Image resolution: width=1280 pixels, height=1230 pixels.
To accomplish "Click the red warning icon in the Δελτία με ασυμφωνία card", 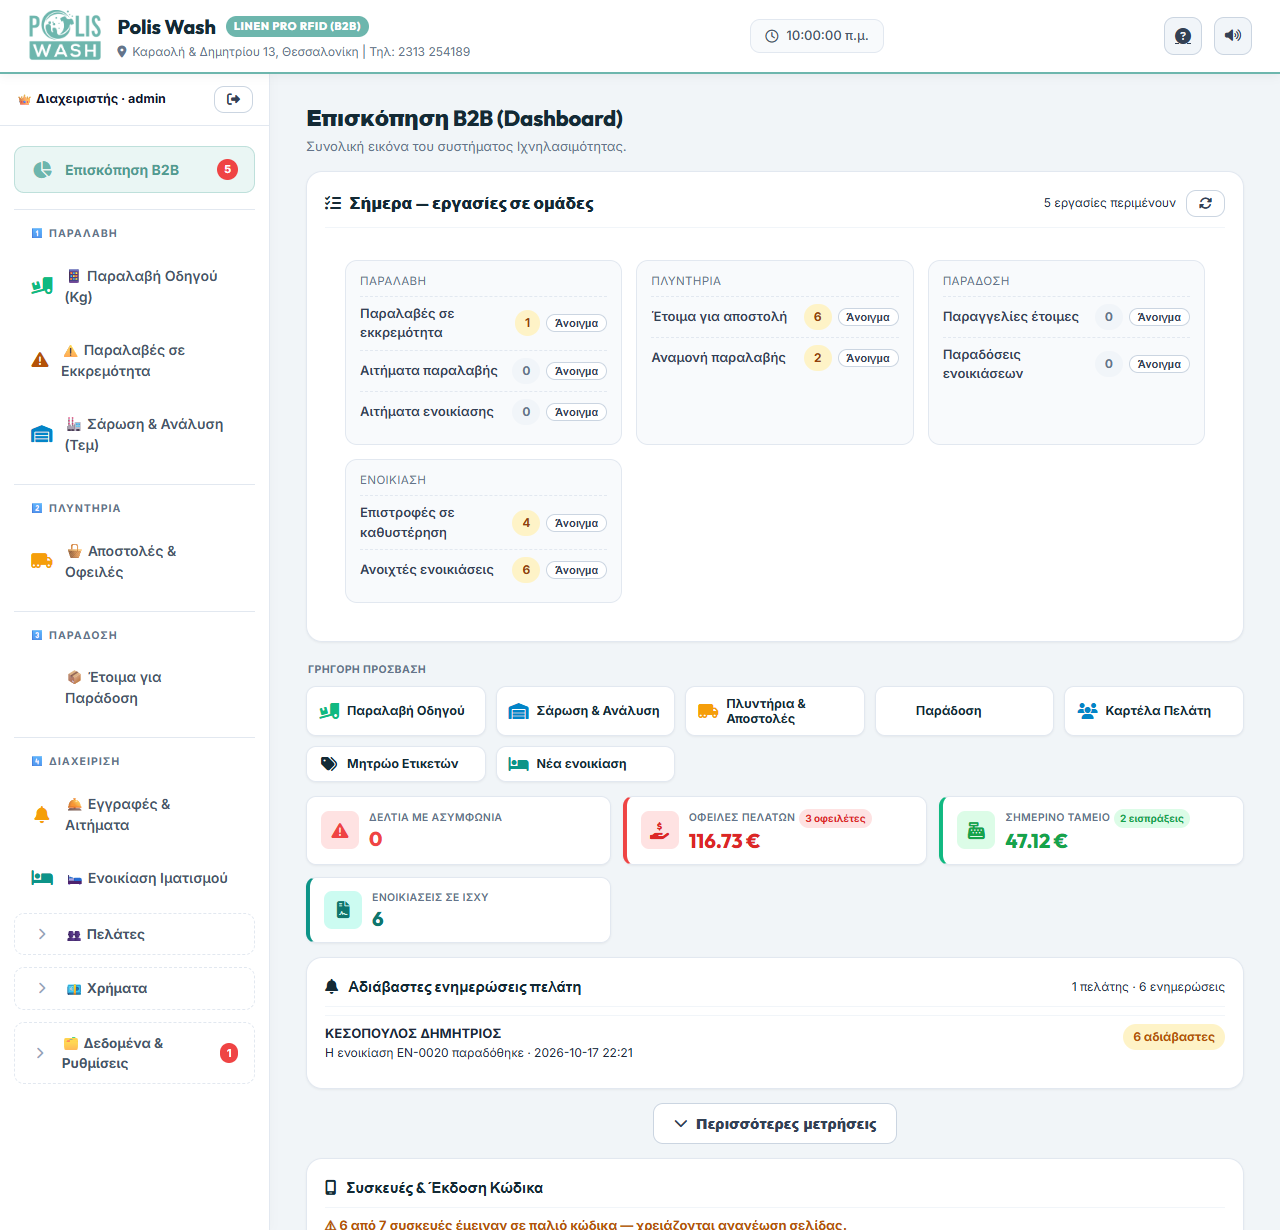I will (340, 830).
